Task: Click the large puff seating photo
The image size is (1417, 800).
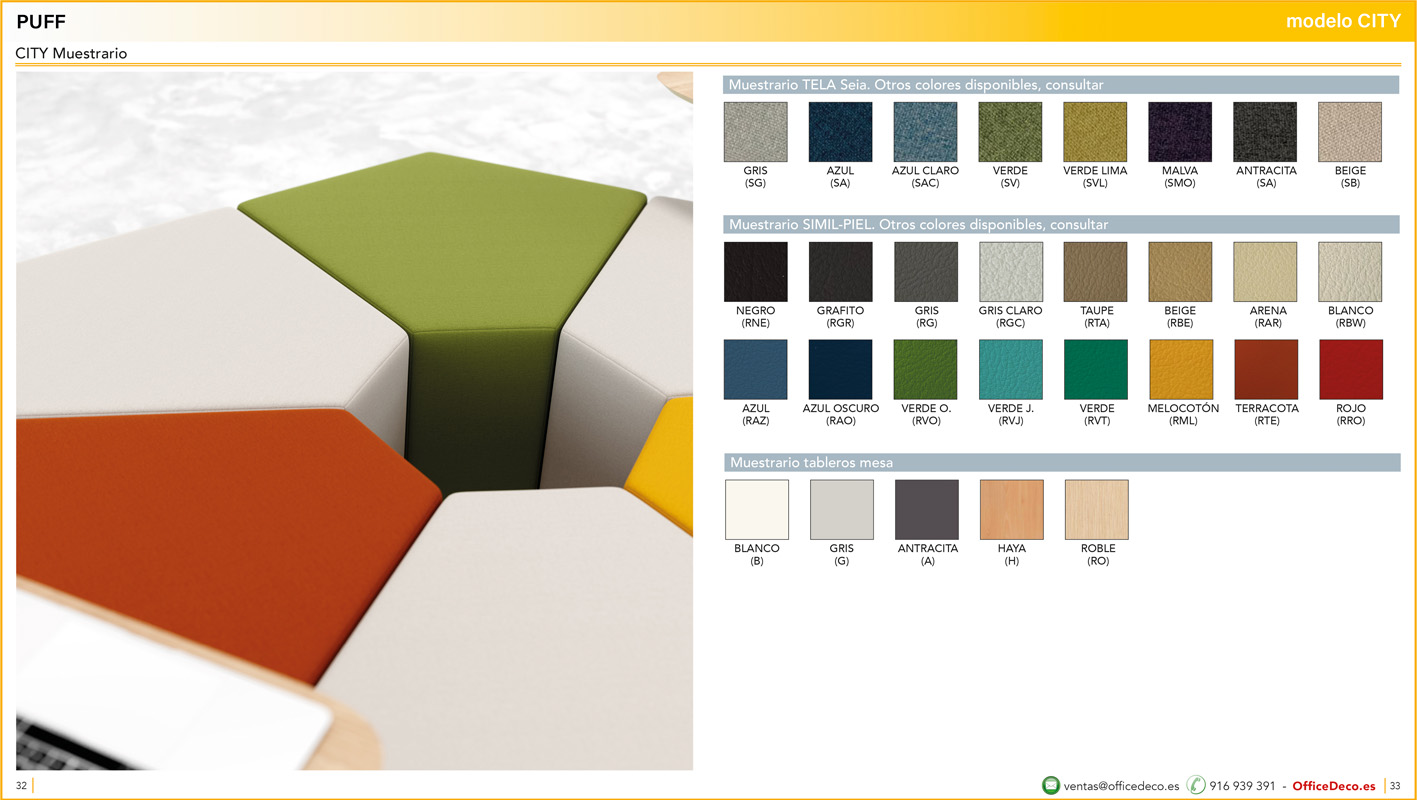Action: pyautogui.click(x=355, y=420)
